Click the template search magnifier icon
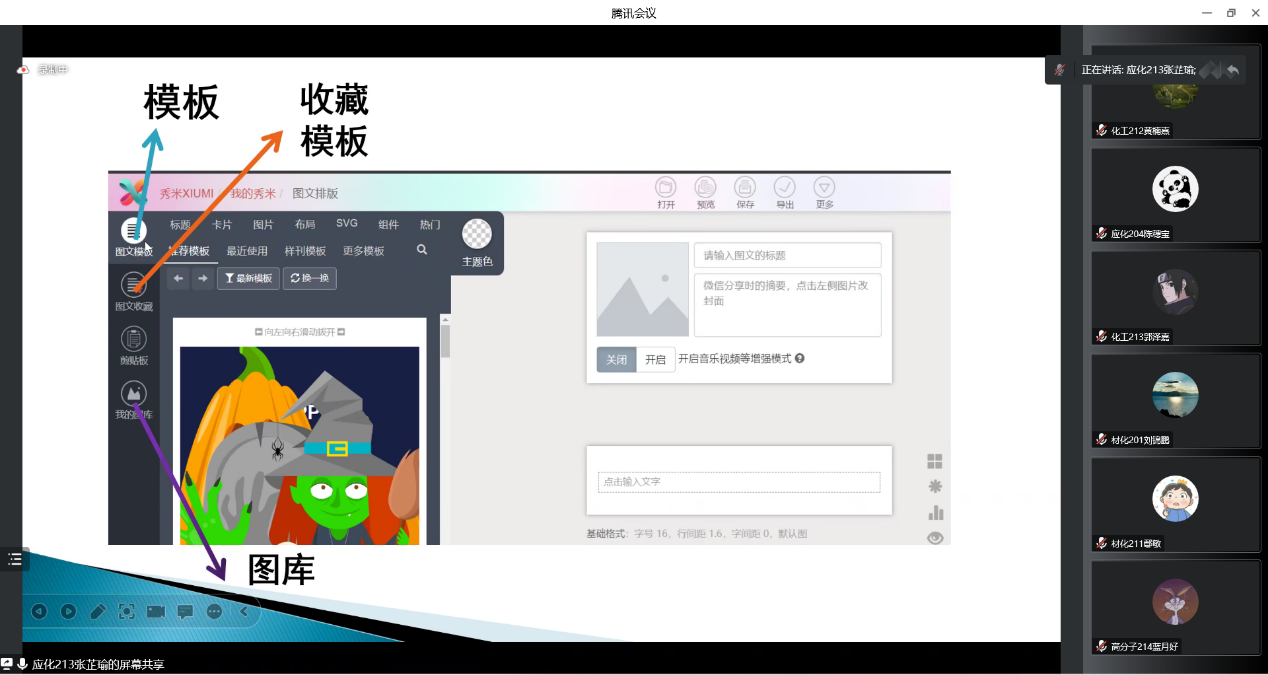Screen dimensions: 1268x675 pos(422,251)
